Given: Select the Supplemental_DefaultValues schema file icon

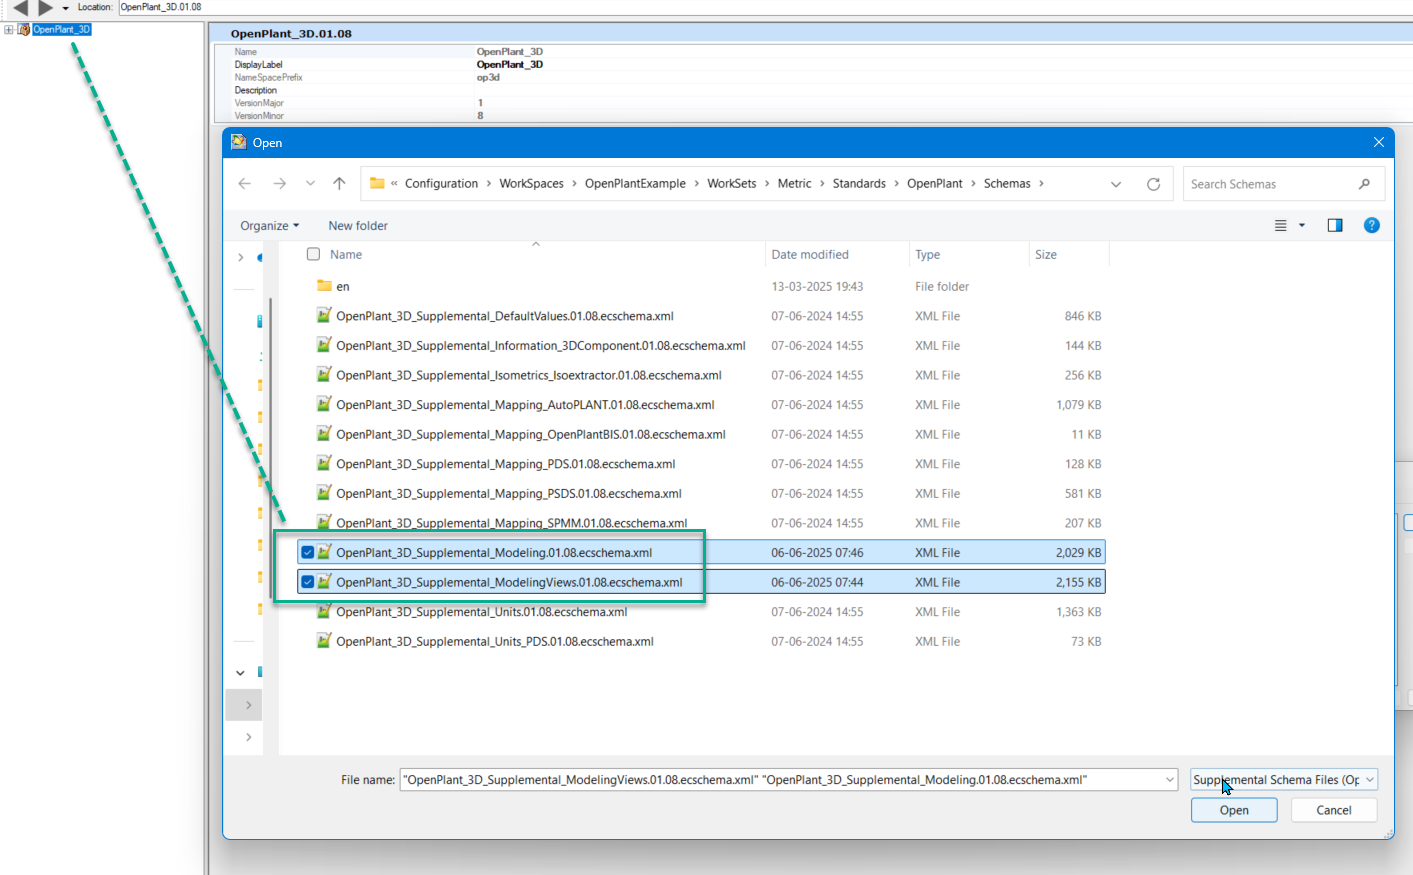Looking at the screenshot, I should 324,316.
